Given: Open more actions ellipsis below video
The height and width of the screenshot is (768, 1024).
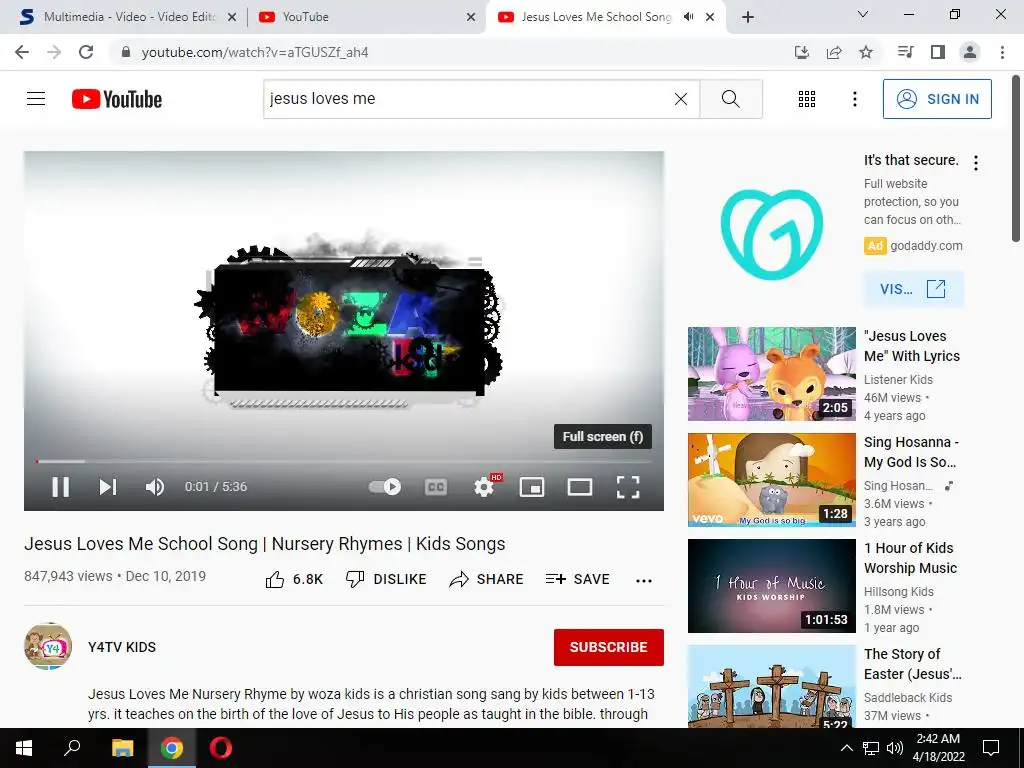Looking at the screenshot, I should pyautogui.click(x=644, y=581).
